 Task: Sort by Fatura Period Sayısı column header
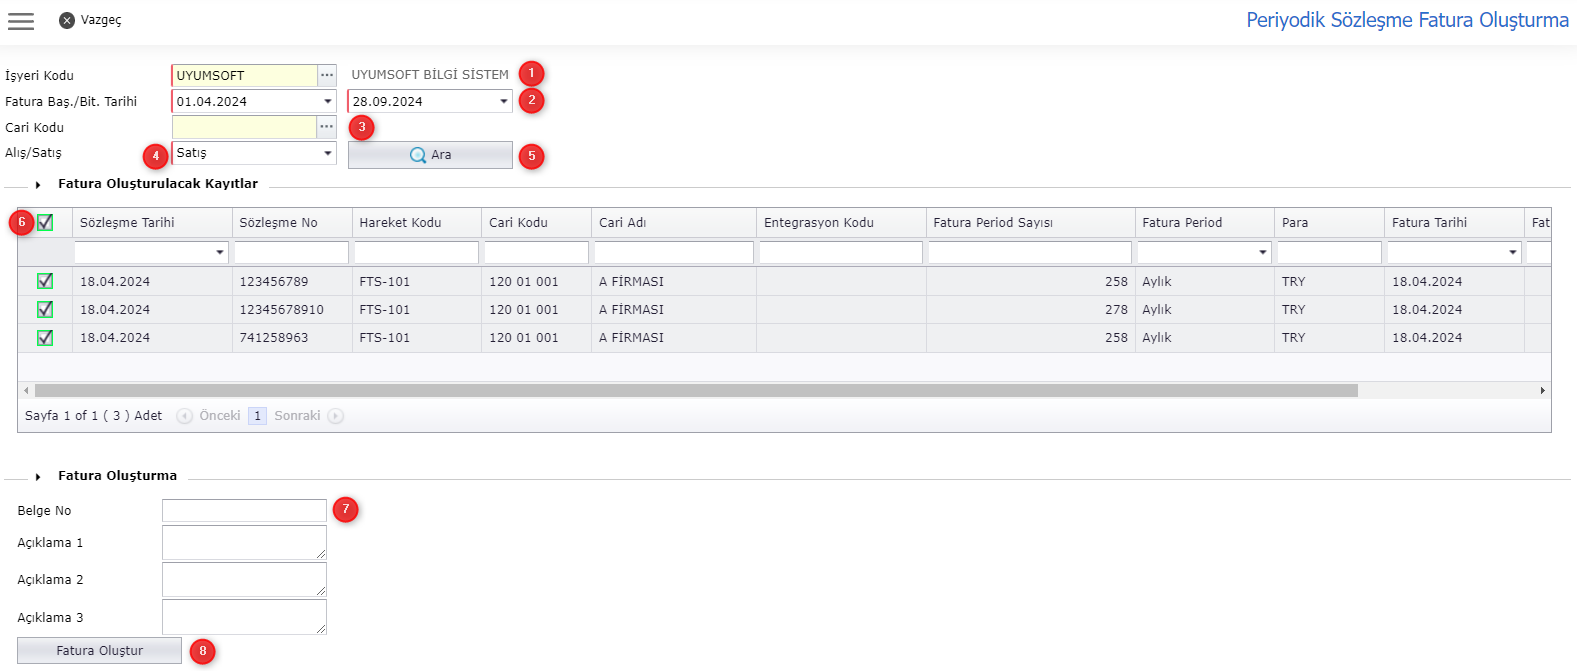coord(1031,222)
